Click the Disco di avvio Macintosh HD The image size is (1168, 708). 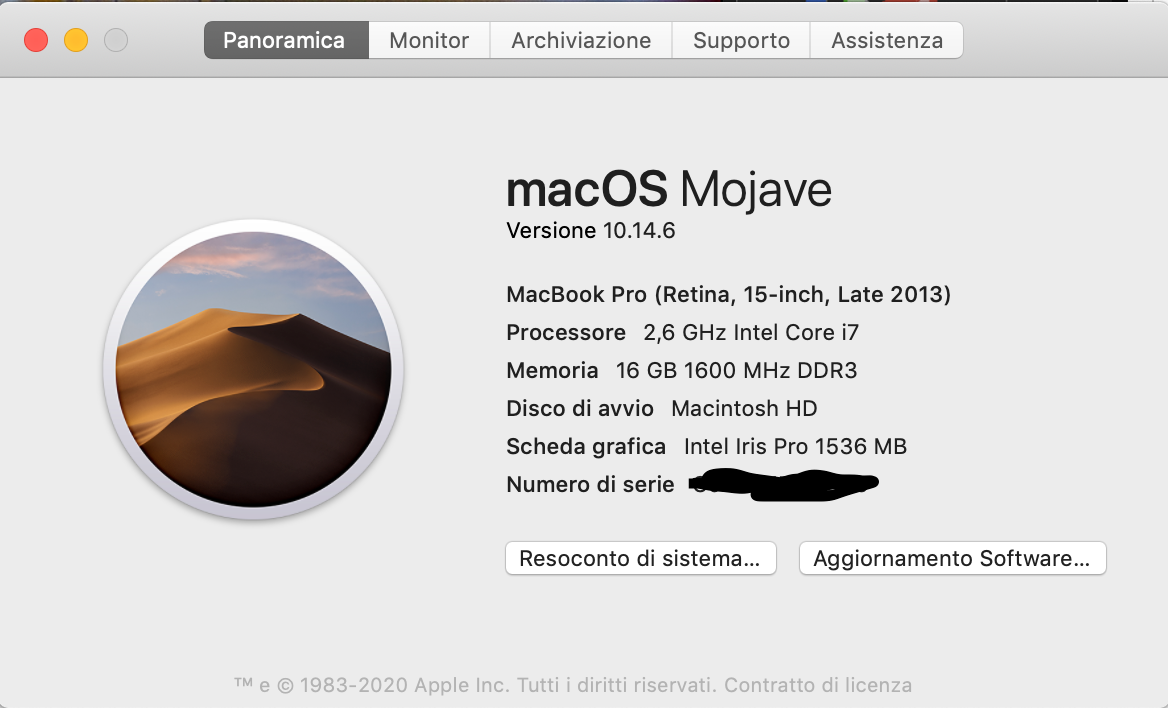coord(744,408)
